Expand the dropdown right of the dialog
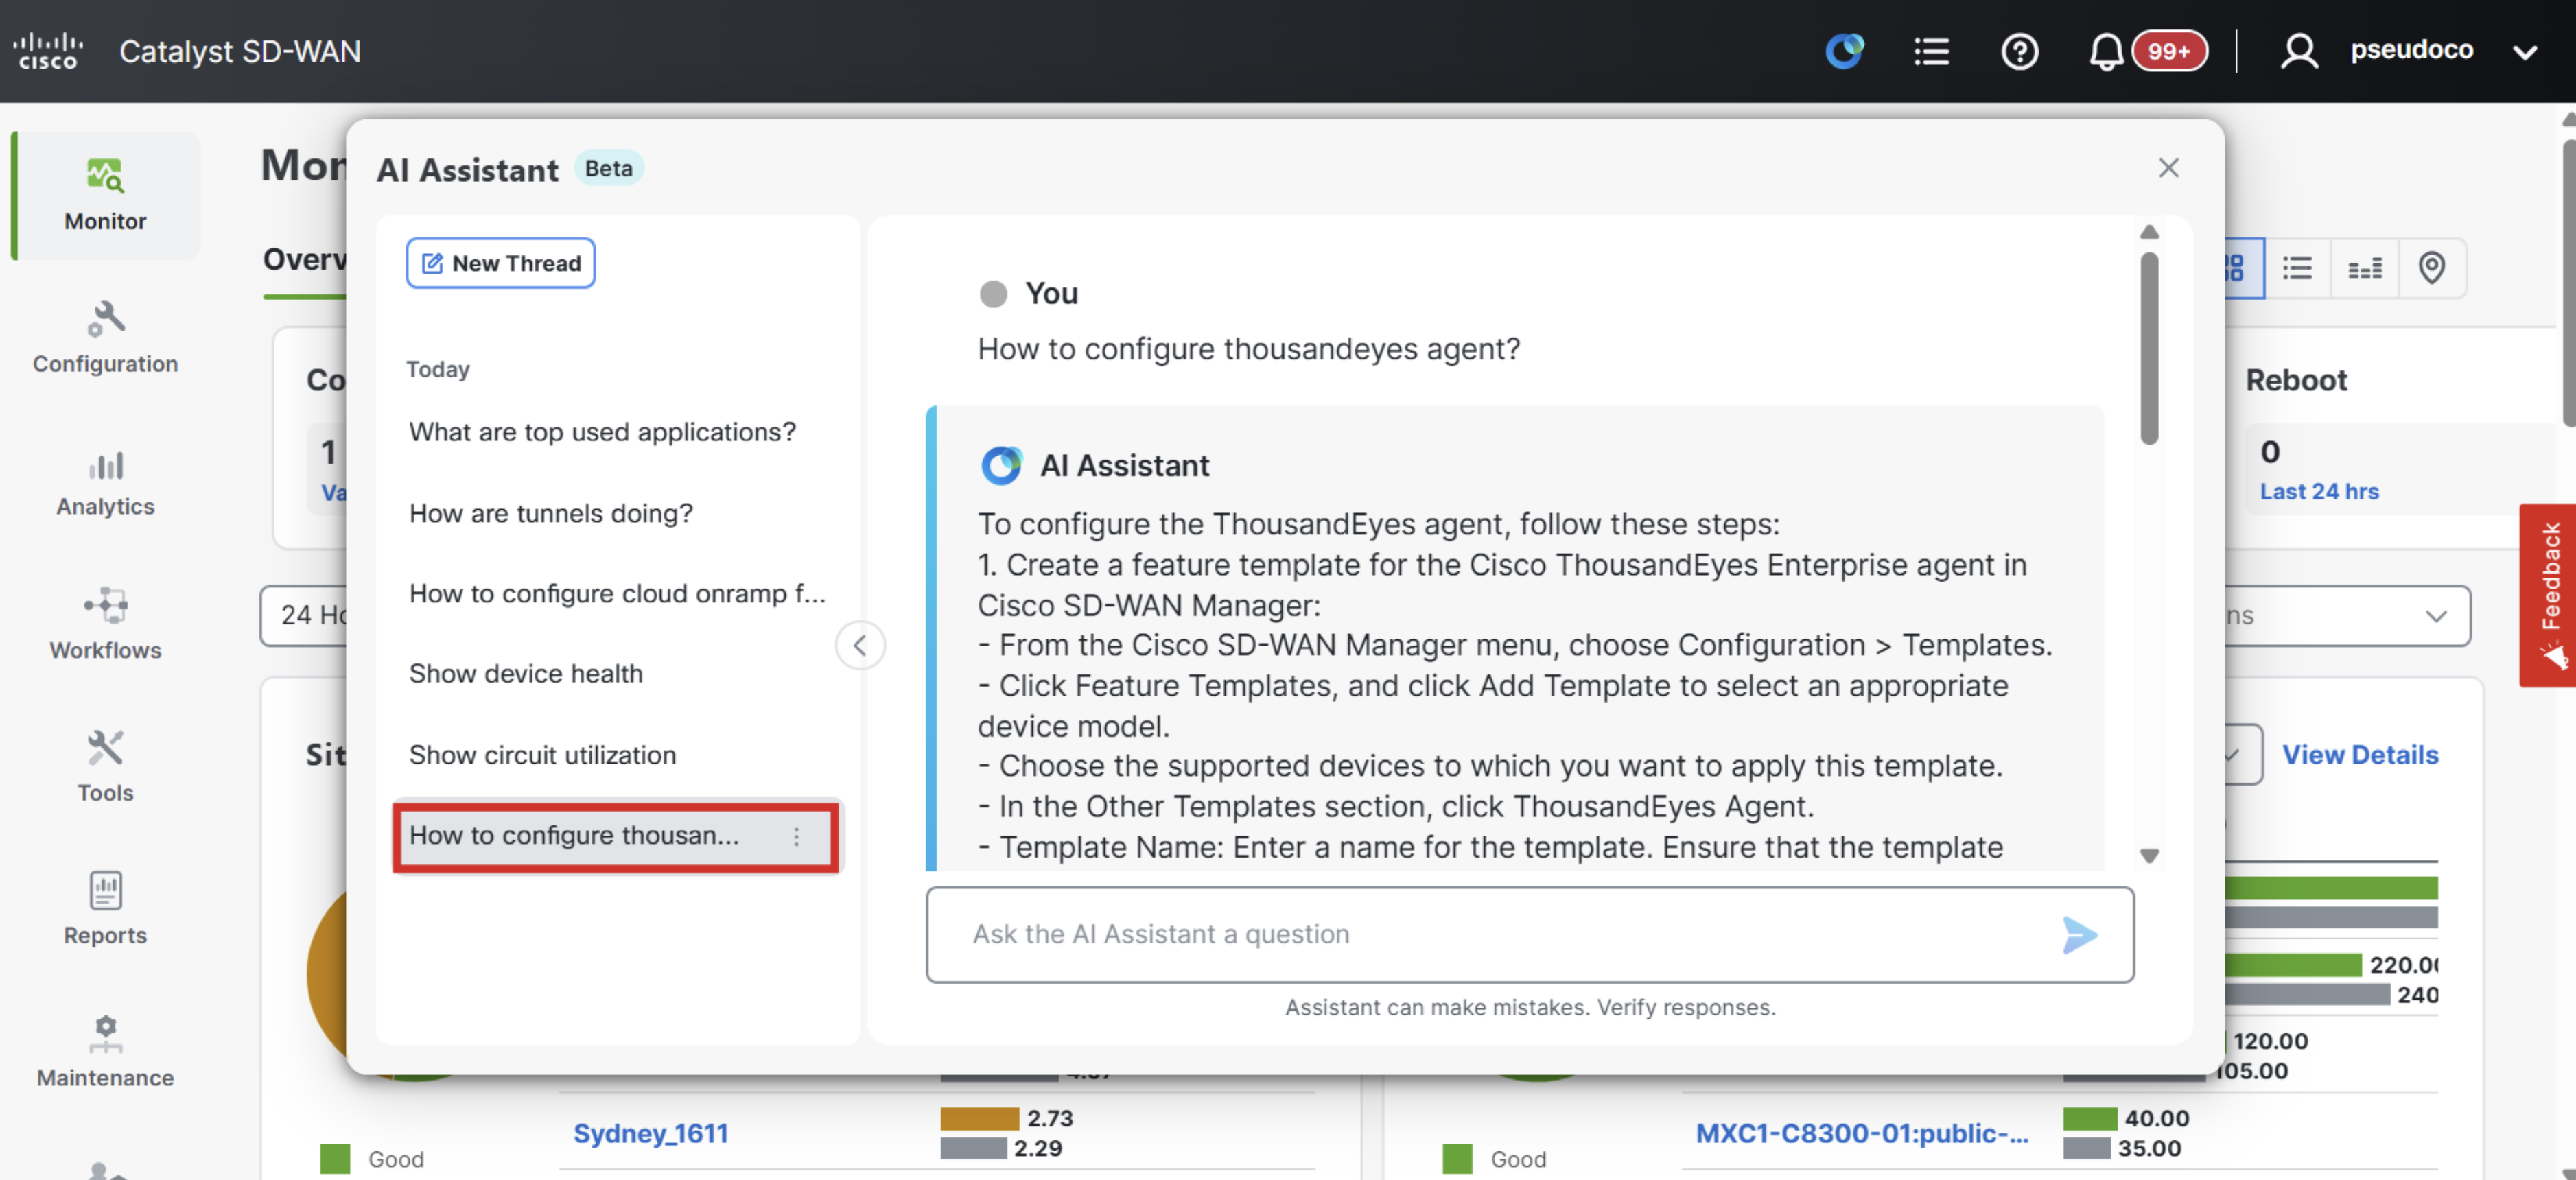 point(2436,615)
